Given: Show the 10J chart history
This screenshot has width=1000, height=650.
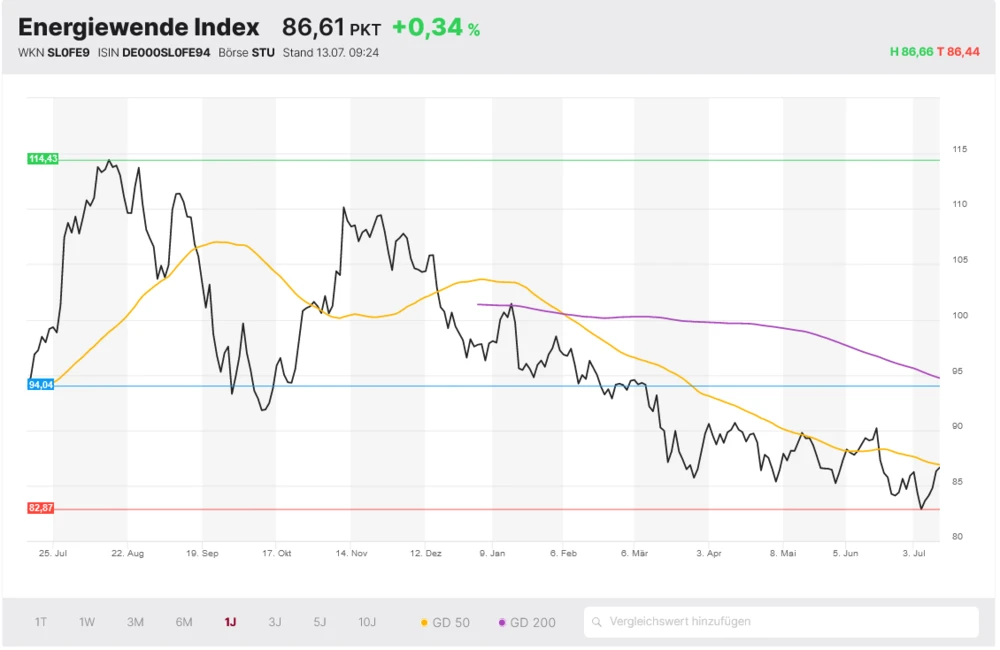Looking at the screenshot, I should click(x=367, y=622).
